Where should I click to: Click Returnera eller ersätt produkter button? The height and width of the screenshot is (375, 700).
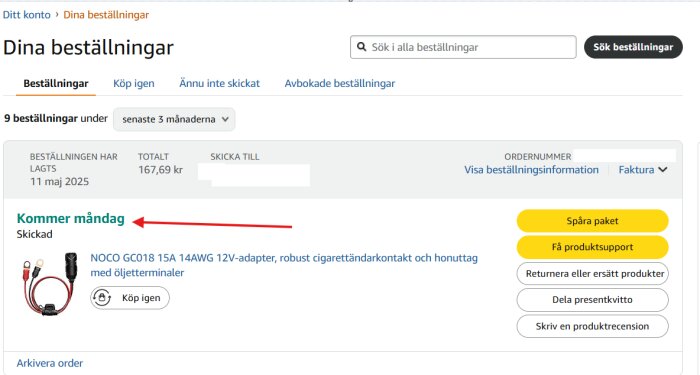tap(592, 273)
